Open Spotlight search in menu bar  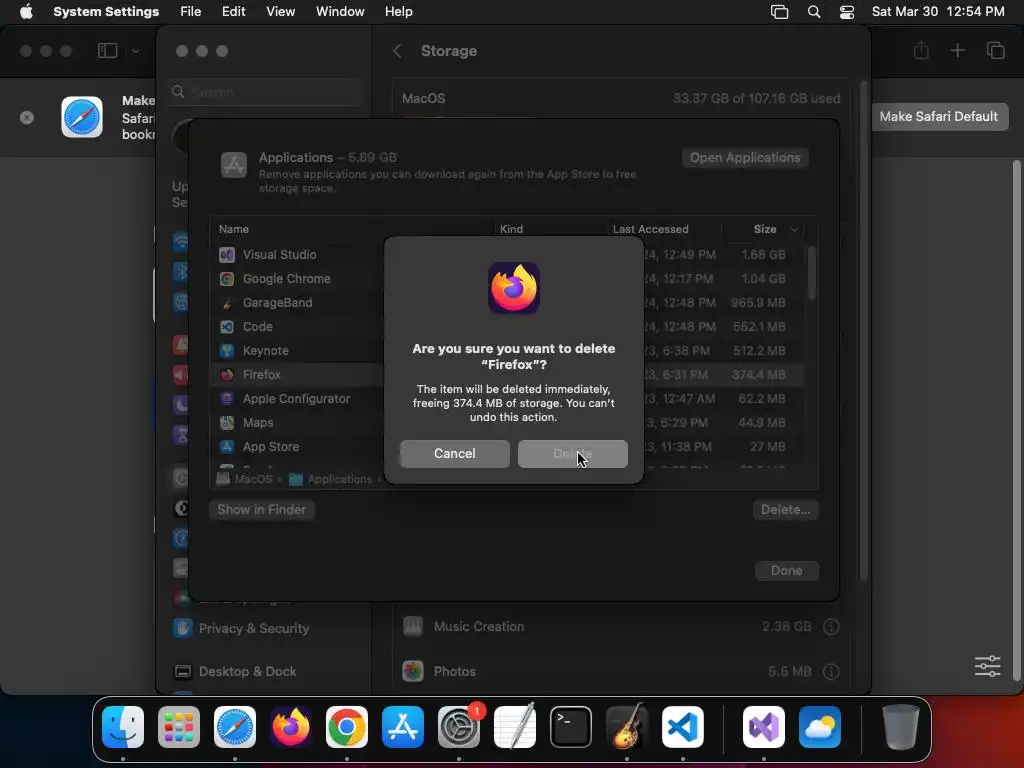pos(814,12)
